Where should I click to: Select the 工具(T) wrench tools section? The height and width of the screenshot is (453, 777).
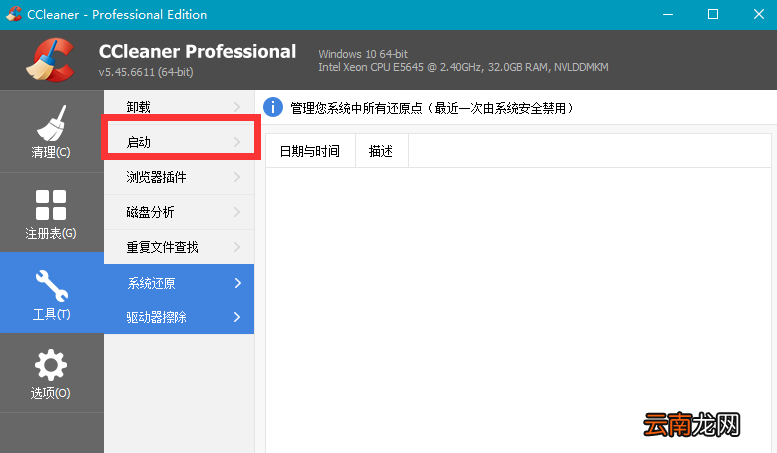pos(51,293)
